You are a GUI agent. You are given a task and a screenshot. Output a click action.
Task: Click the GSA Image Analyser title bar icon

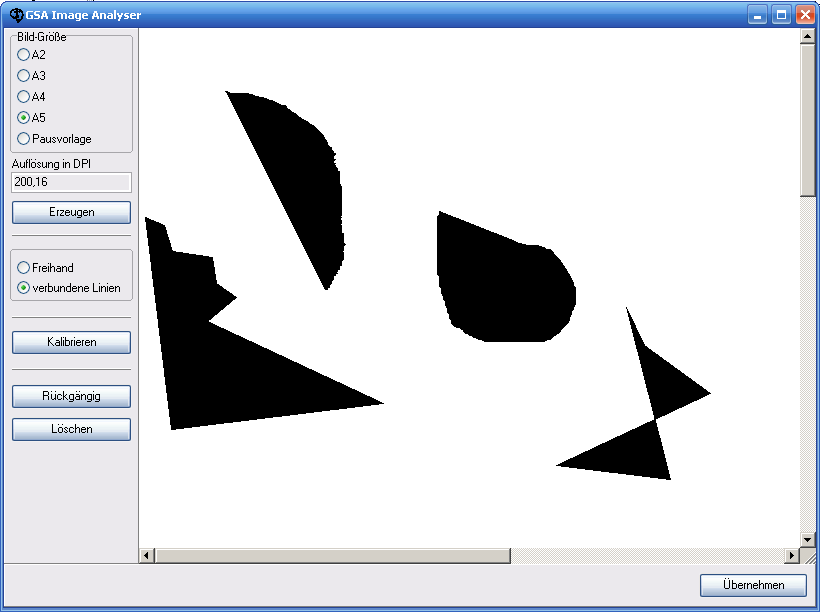tap(15, 15)
